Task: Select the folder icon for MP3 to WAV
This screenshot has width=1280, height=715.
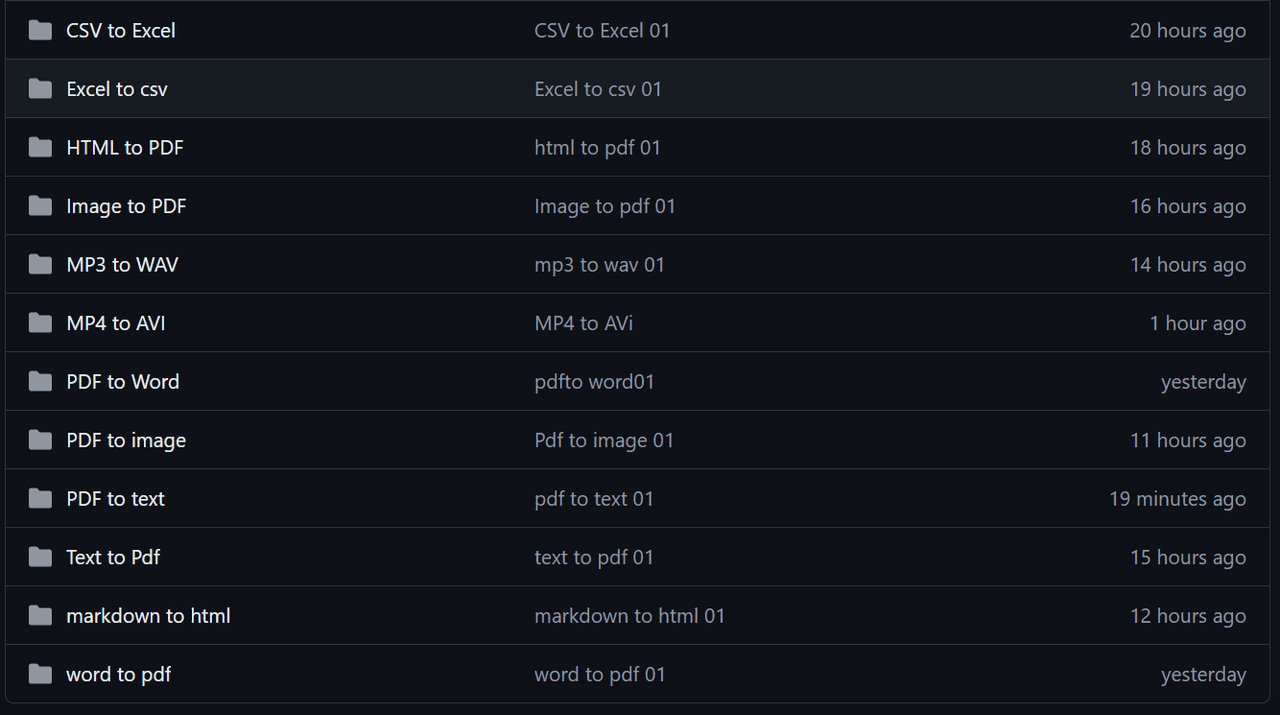Action: click(40, 265)
